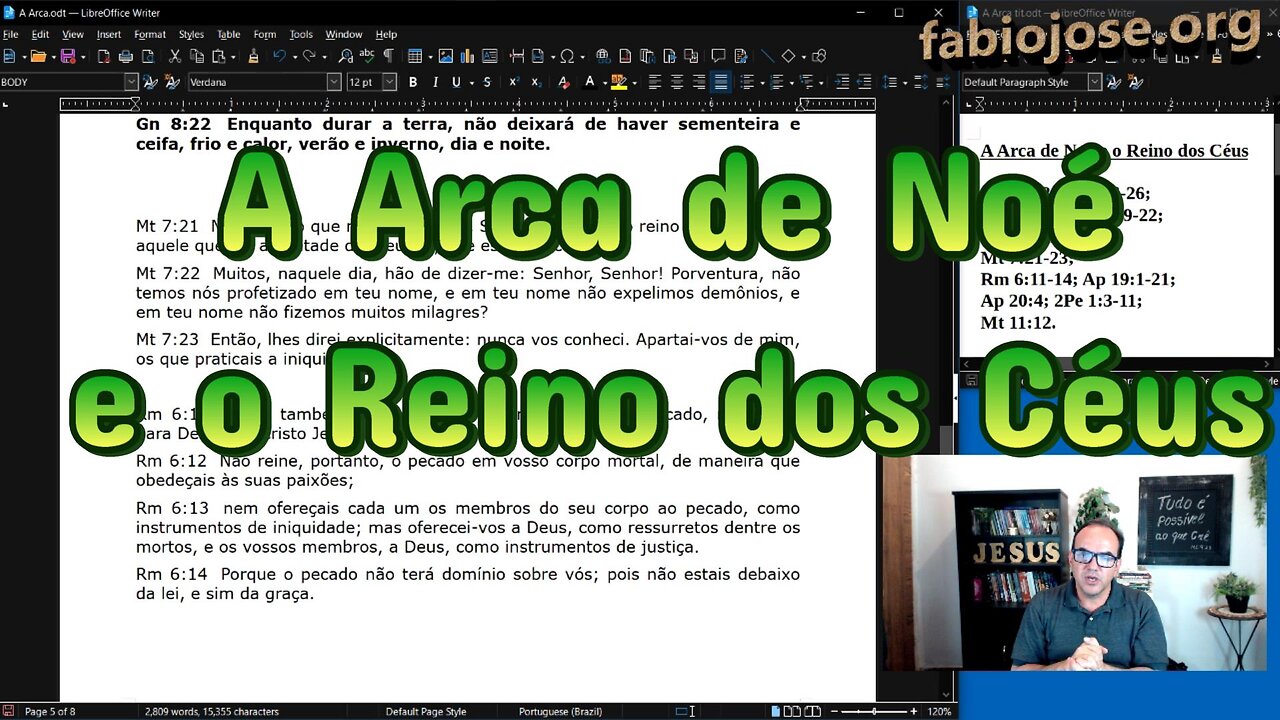Click Portuguese (Brazil) language field
The image size is (1280, 720).
pos(560,712)
